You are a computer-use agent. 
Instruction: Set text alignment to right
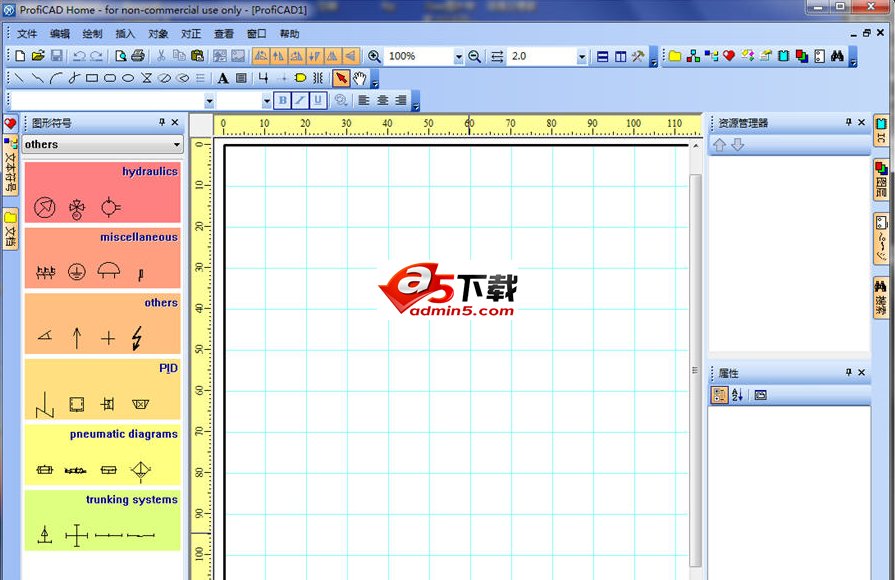click(x=401, y=100)
